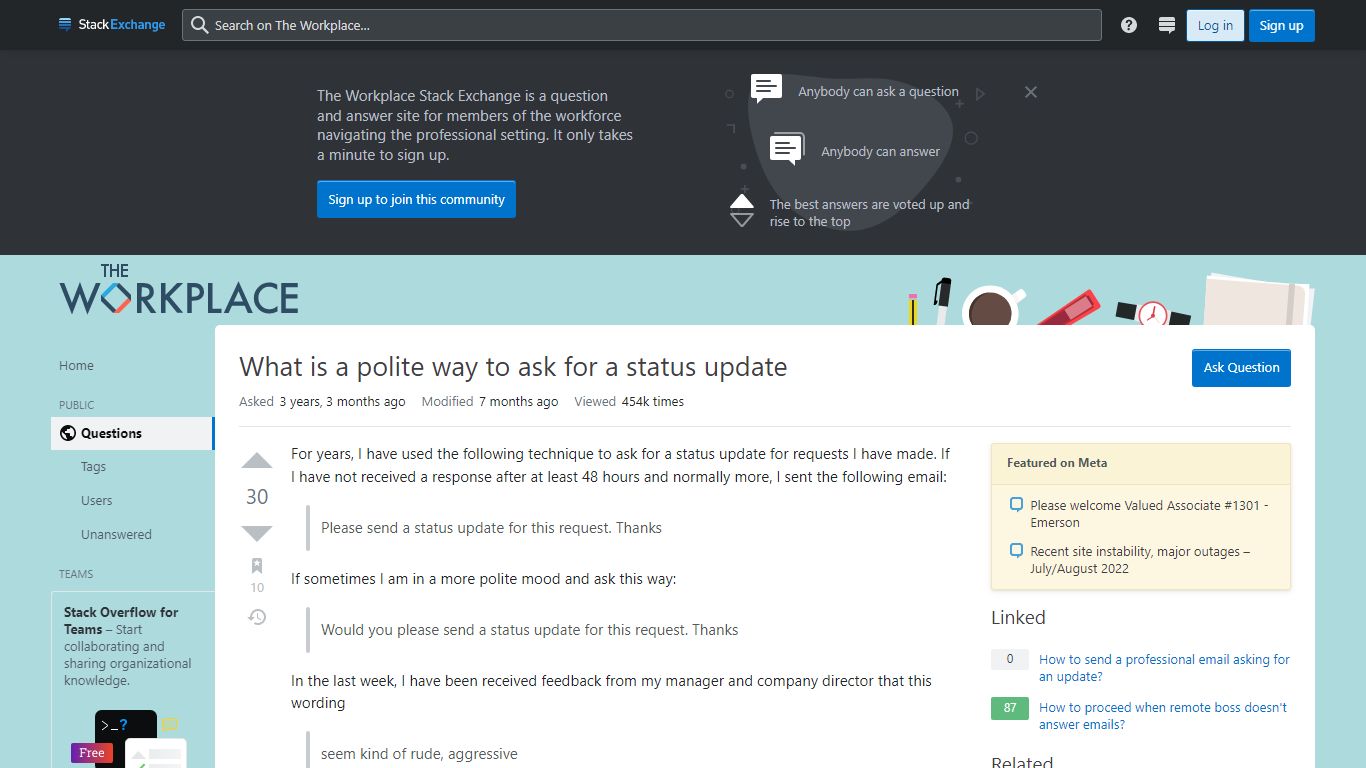Click the Viewed 454k times text

[x=629, y=401]
